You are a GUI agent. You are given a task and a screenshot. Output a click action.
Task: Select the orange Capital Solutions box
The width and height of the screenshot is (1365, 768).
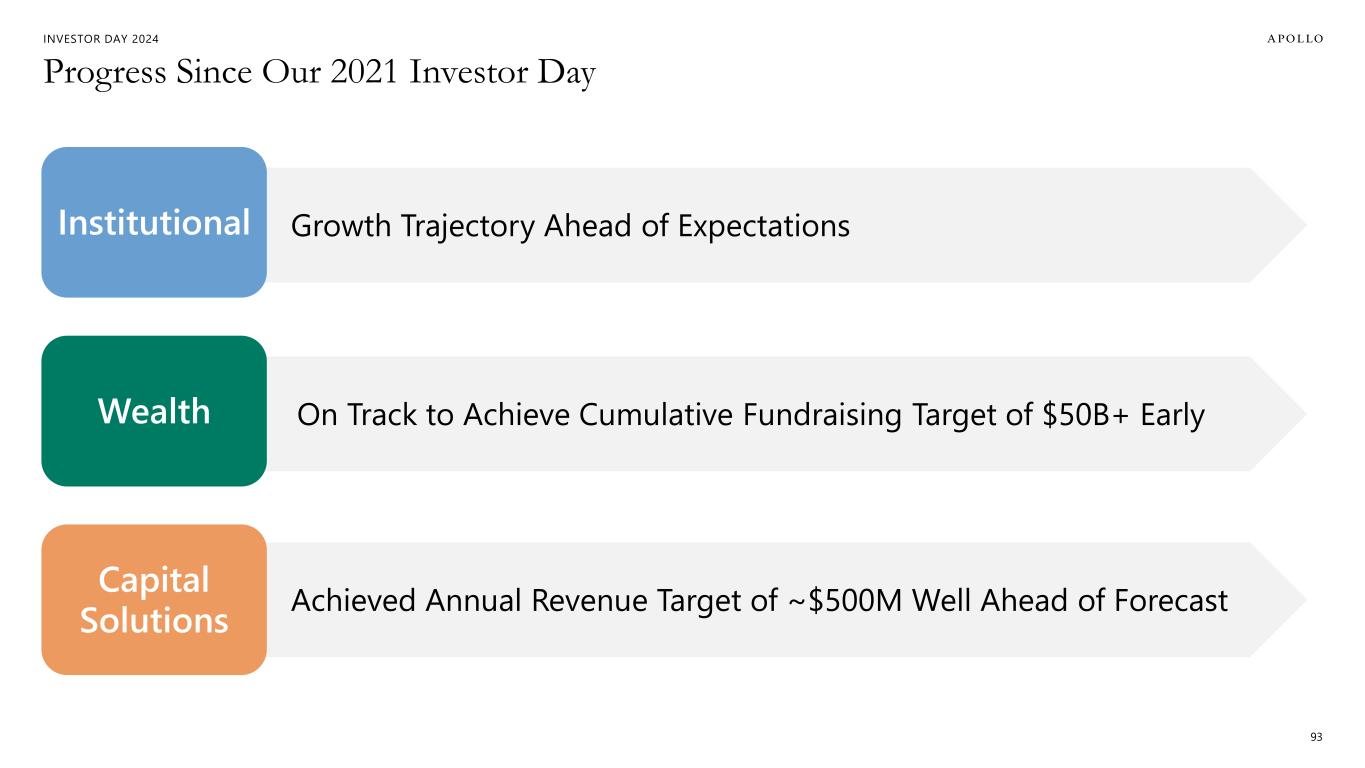pyautogui.click(x=154, y=600)
